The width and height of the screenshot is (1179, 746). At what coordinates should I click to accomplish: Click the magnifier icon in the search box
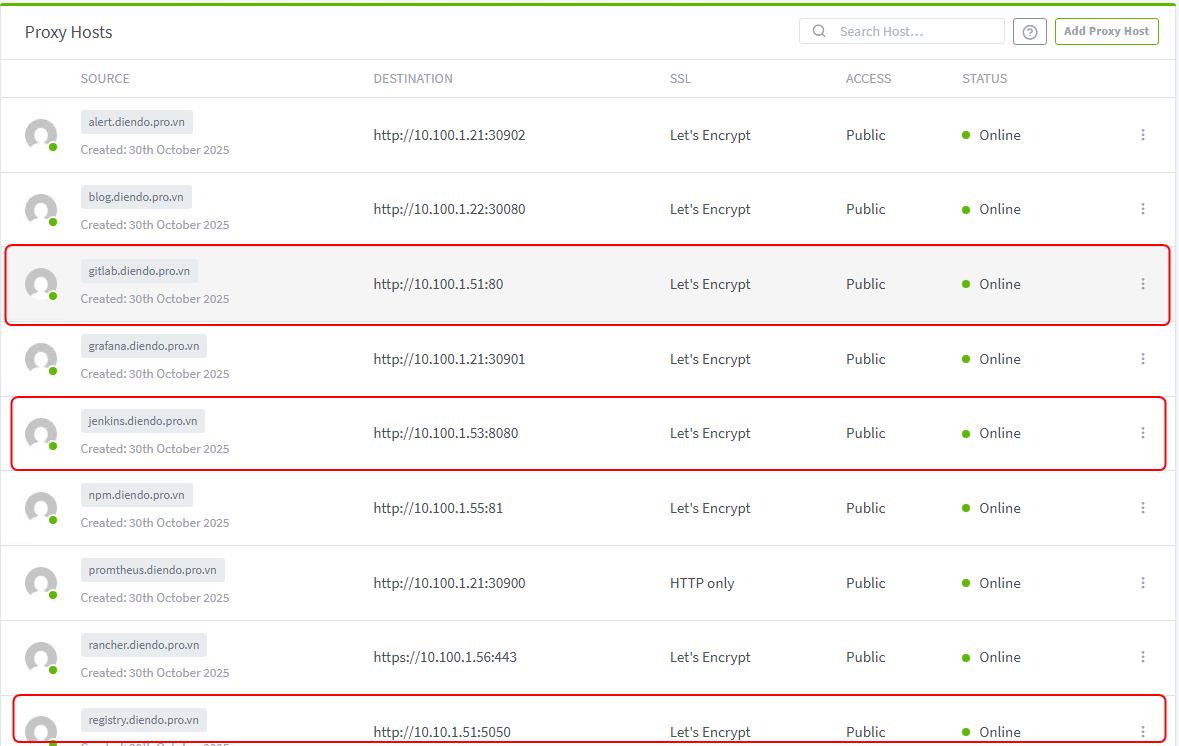click(819, 31)
